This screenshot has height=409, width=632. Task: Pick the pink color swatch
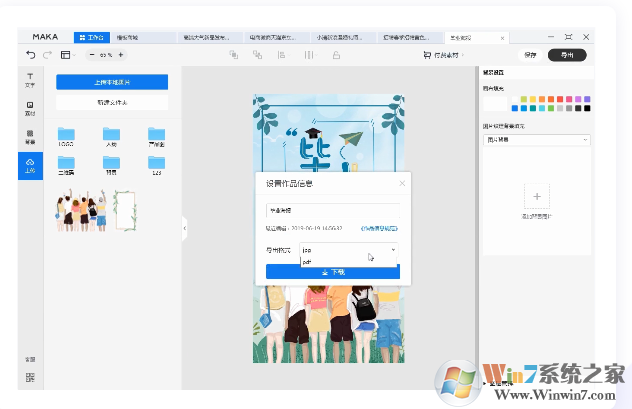[x=569, y=99]
